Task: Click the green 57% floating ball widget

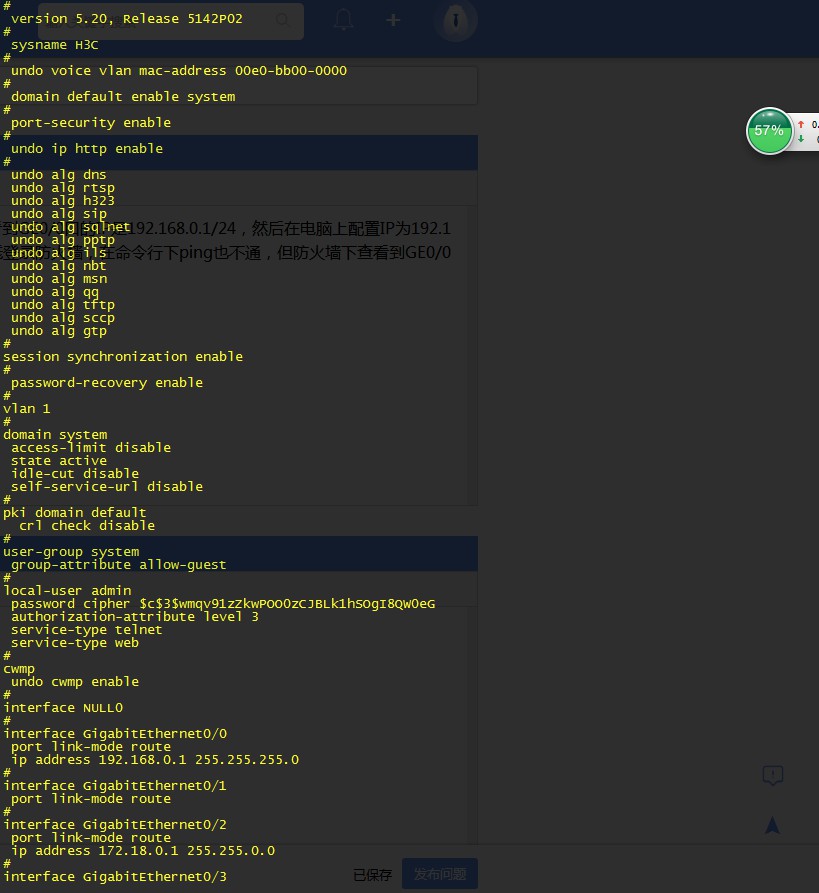Action: (x=769, y=130)
